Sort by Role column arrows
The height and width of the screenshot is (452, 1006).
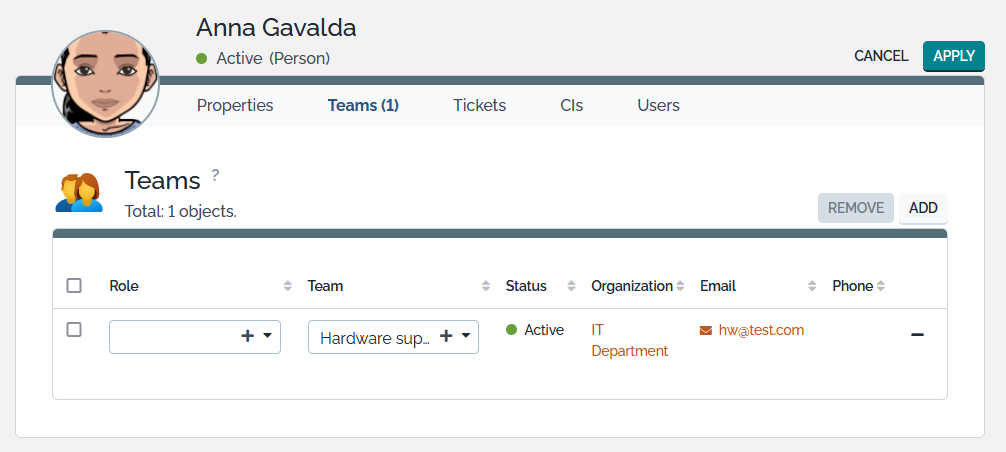pos(288,286)
